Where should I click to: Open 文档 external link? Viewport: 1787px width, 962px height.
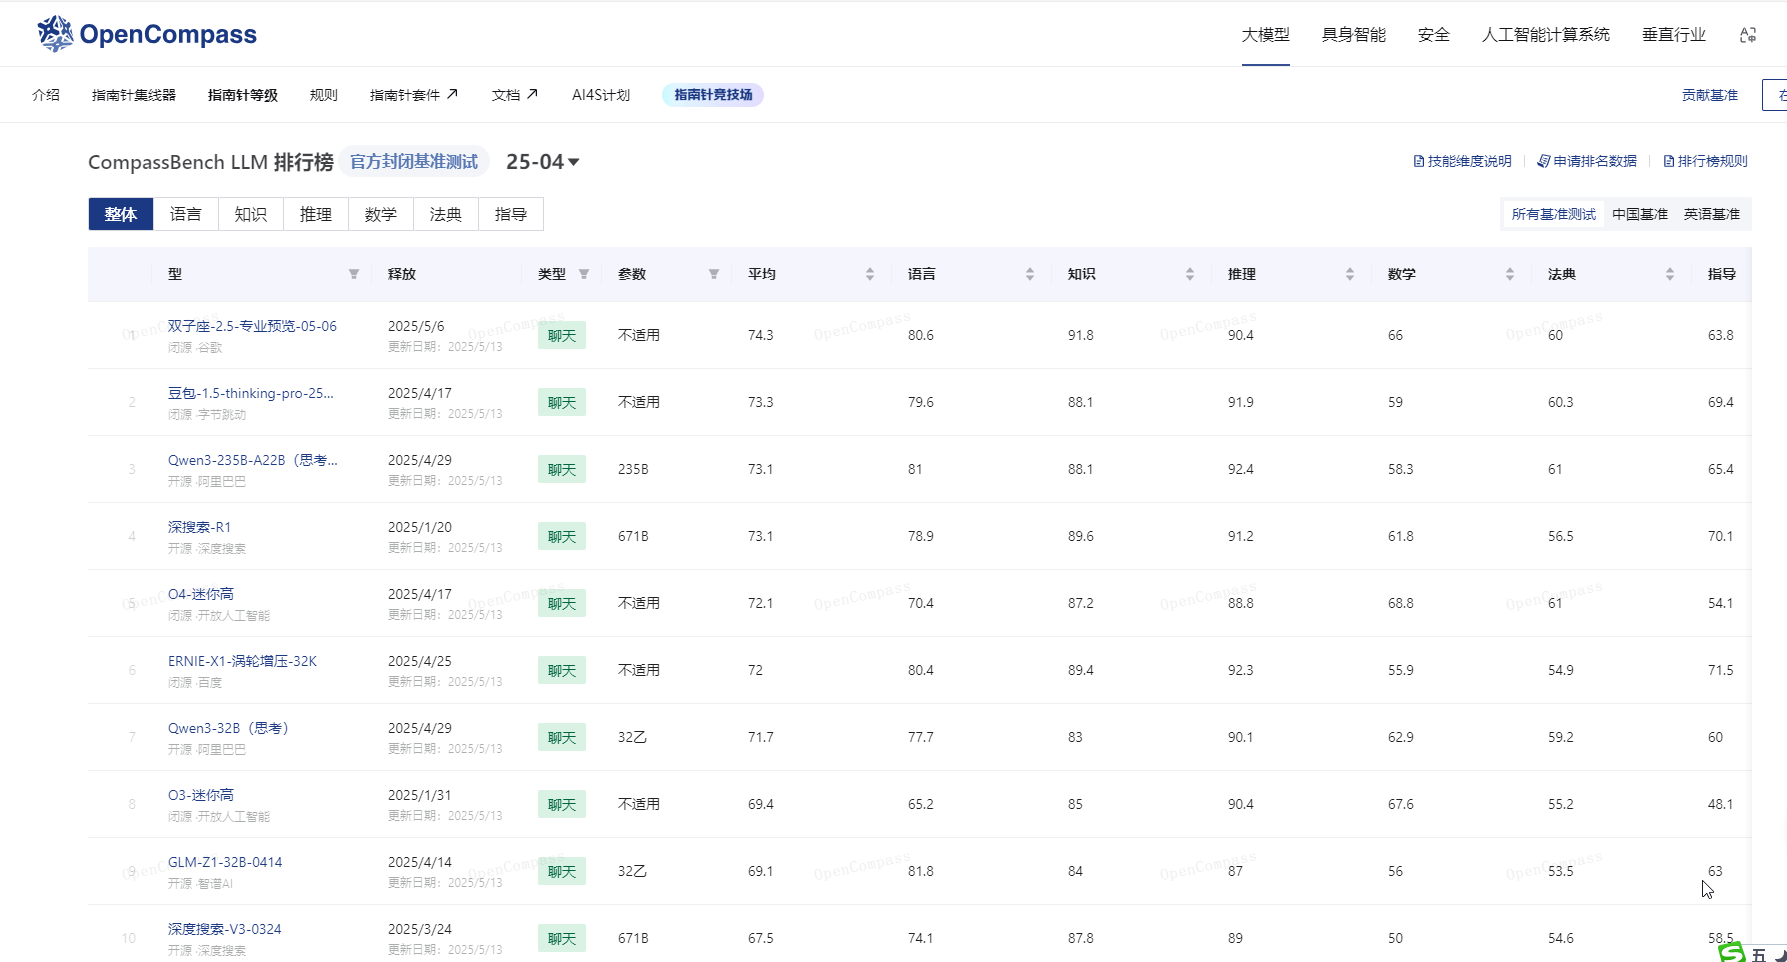pos(514,95)
